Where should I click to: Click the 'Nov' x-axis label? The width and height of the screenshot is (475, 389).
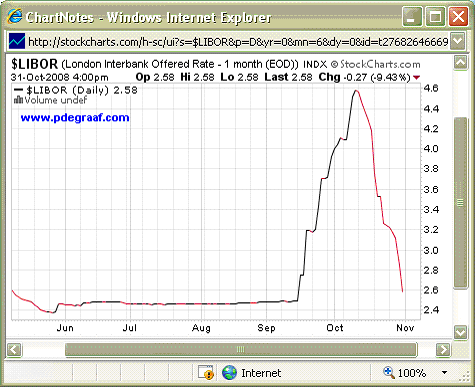click(x=405, y=328)
